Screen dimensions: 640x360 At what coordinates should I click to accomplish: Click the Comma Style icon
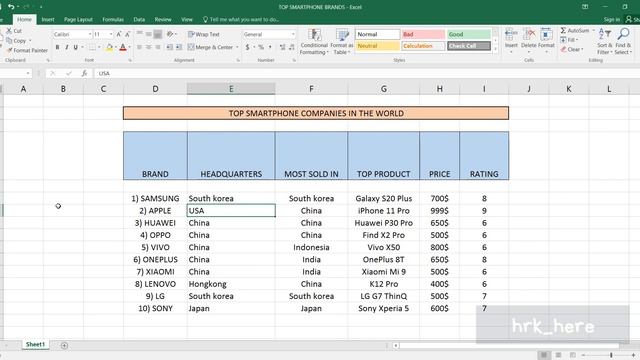[270, 47]
